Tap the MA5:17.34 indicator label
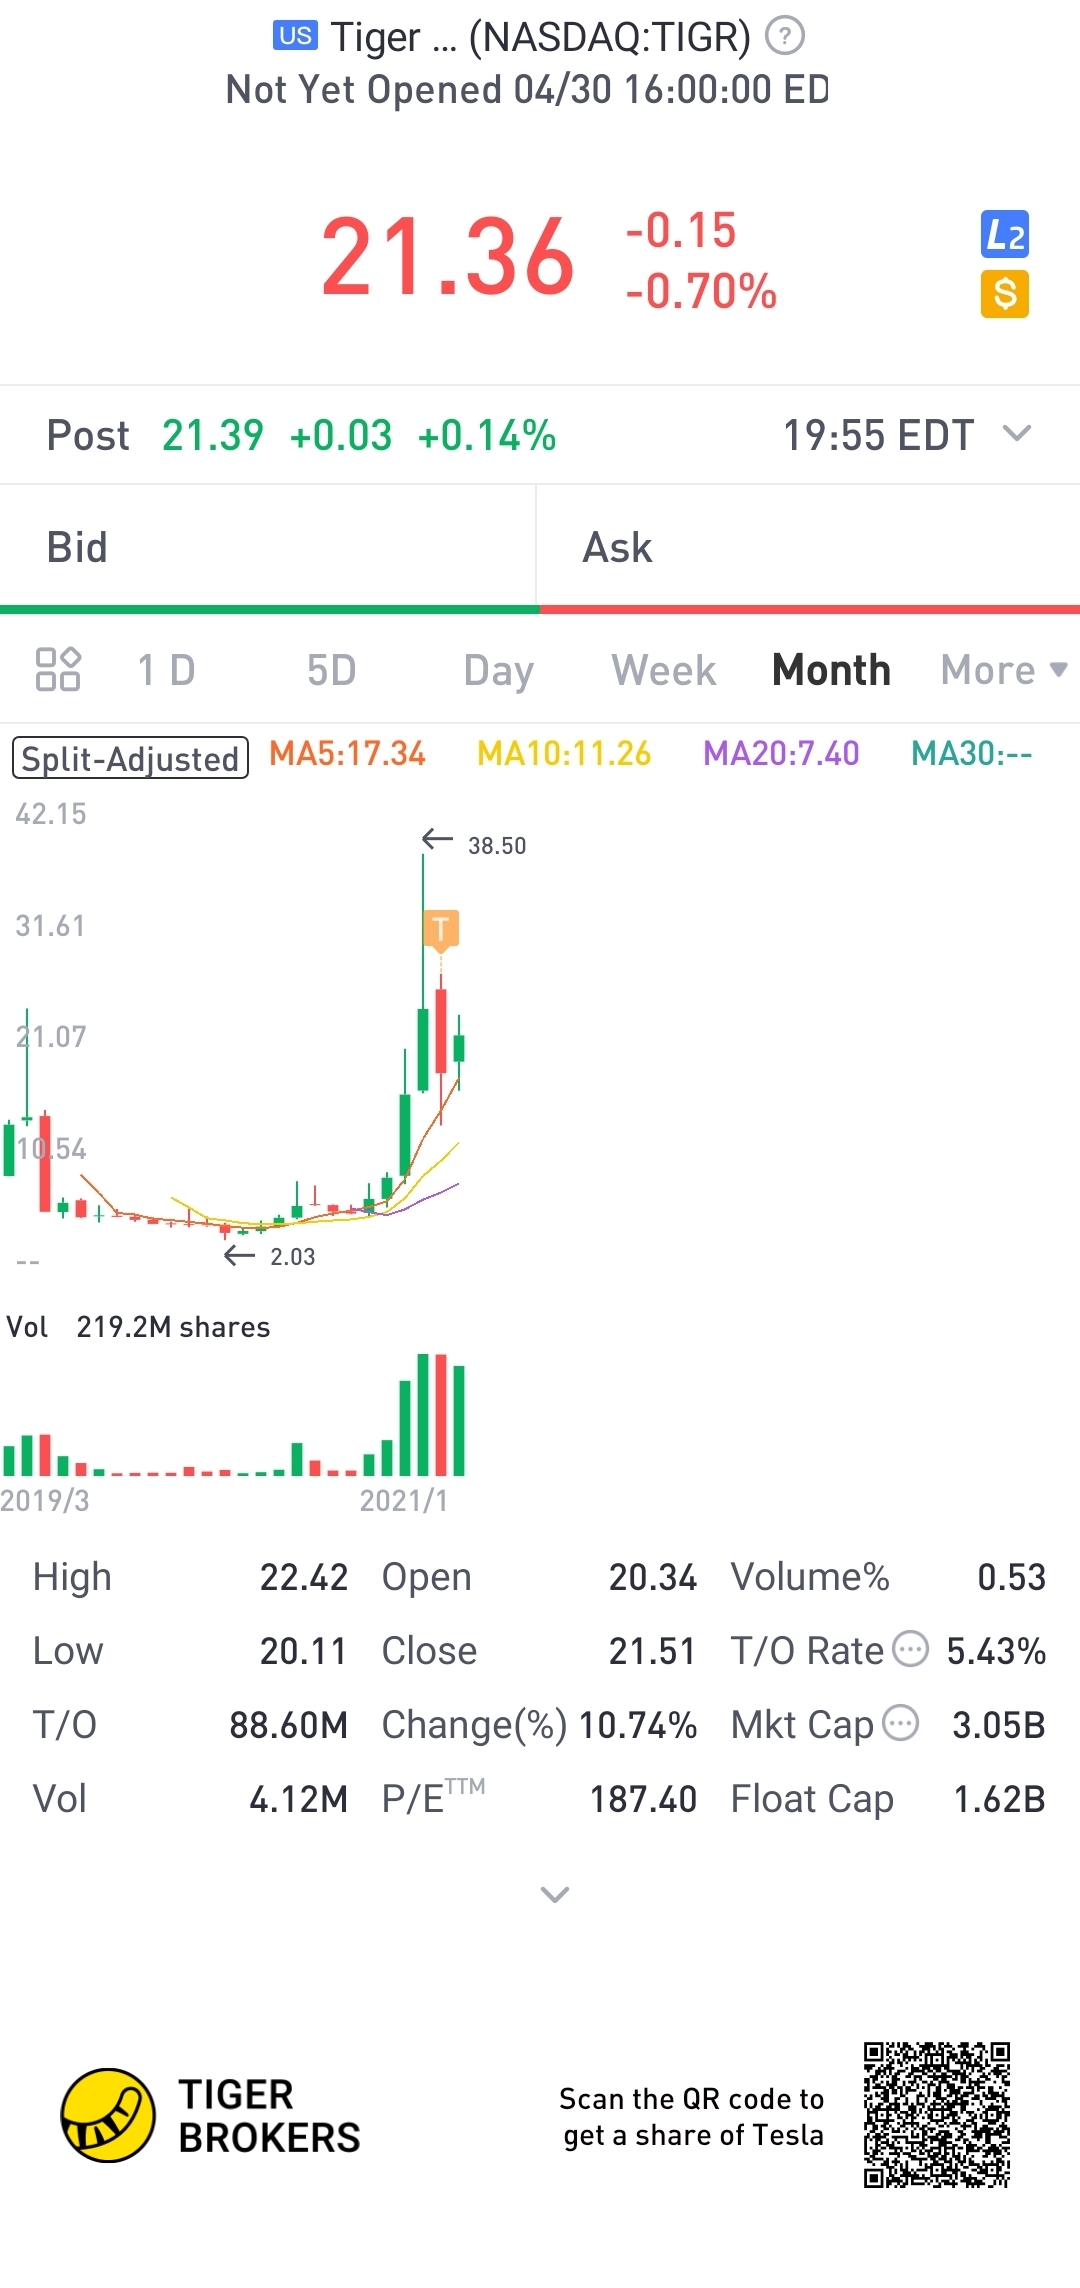The image size is (1080, 2288). (x=347, y=754)
